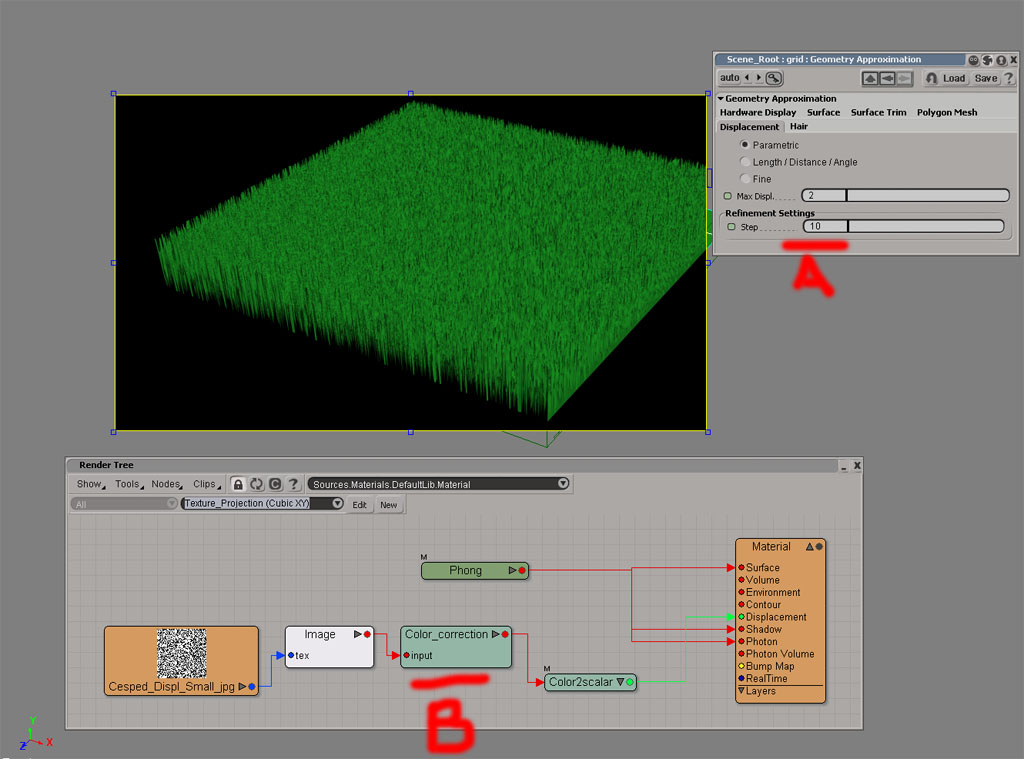Open Show menu in Render Tree
This screenshot has width=1024, height=759.
click(x=91, y=484)
